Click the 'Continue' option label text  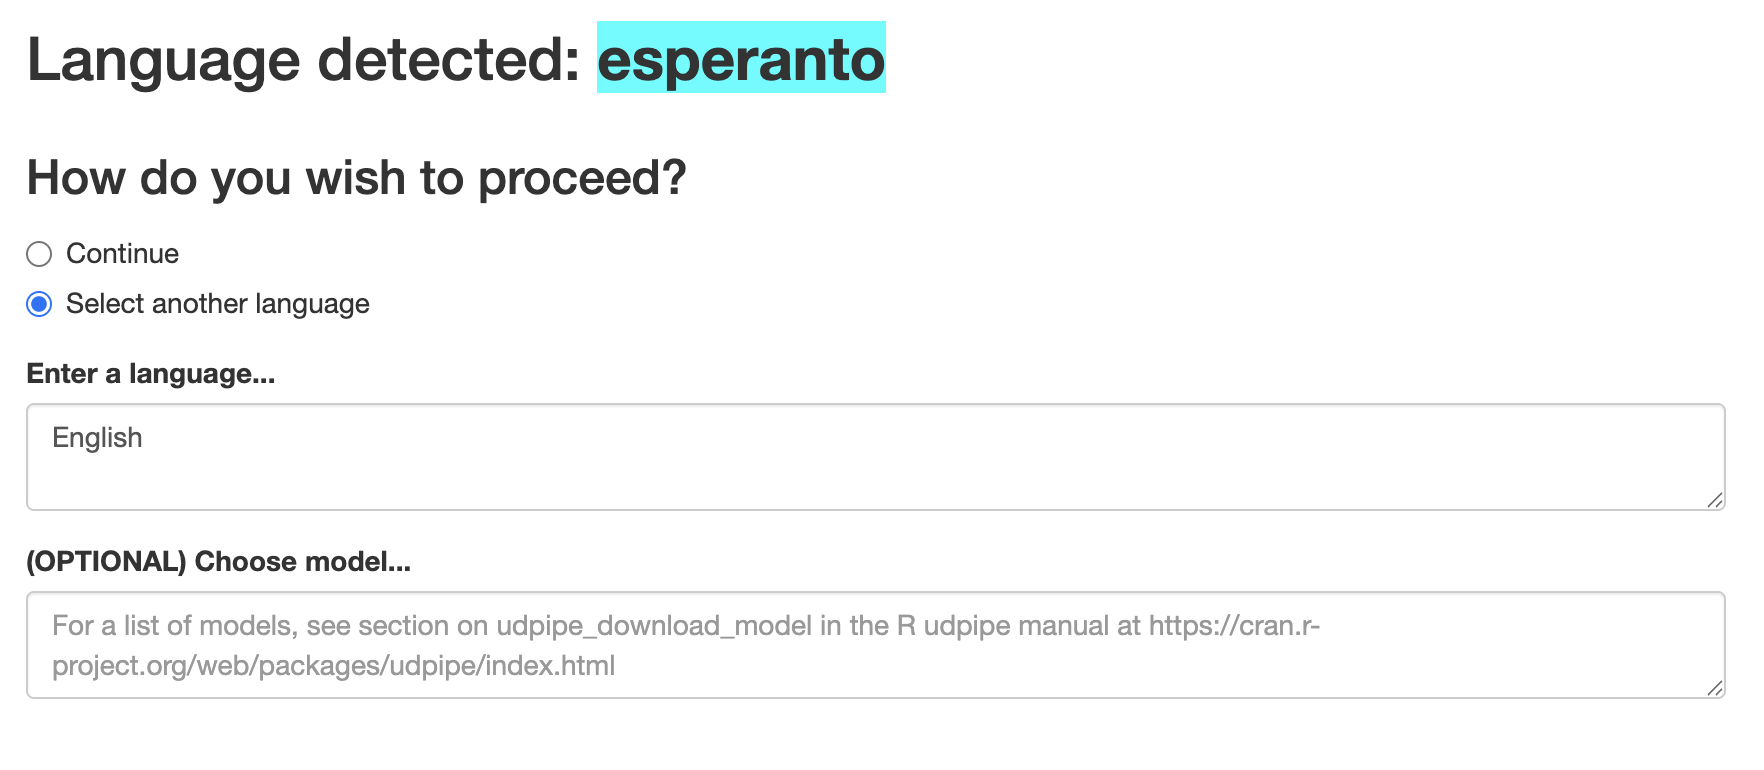122,254
